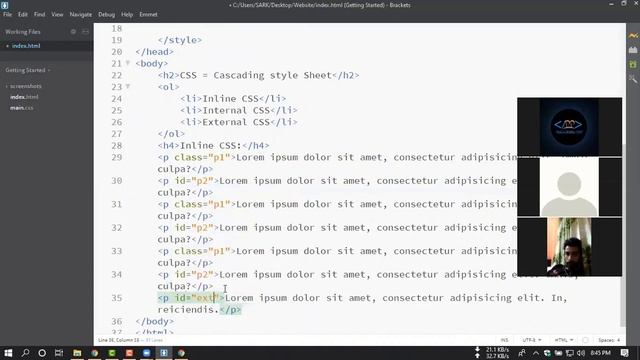
Task: Open Task View from taskbar
Action: coord(59,353)
